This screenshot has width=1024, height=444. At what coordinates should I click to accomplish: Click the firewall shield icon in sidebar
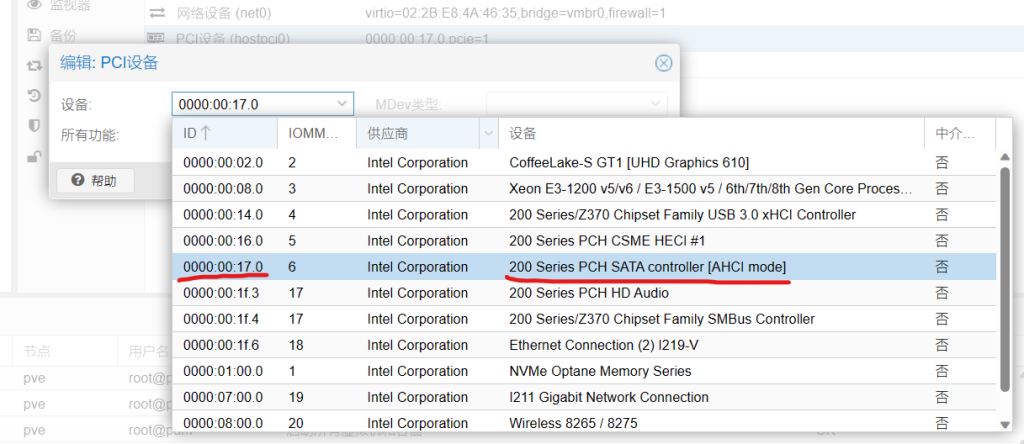(34, 126)
